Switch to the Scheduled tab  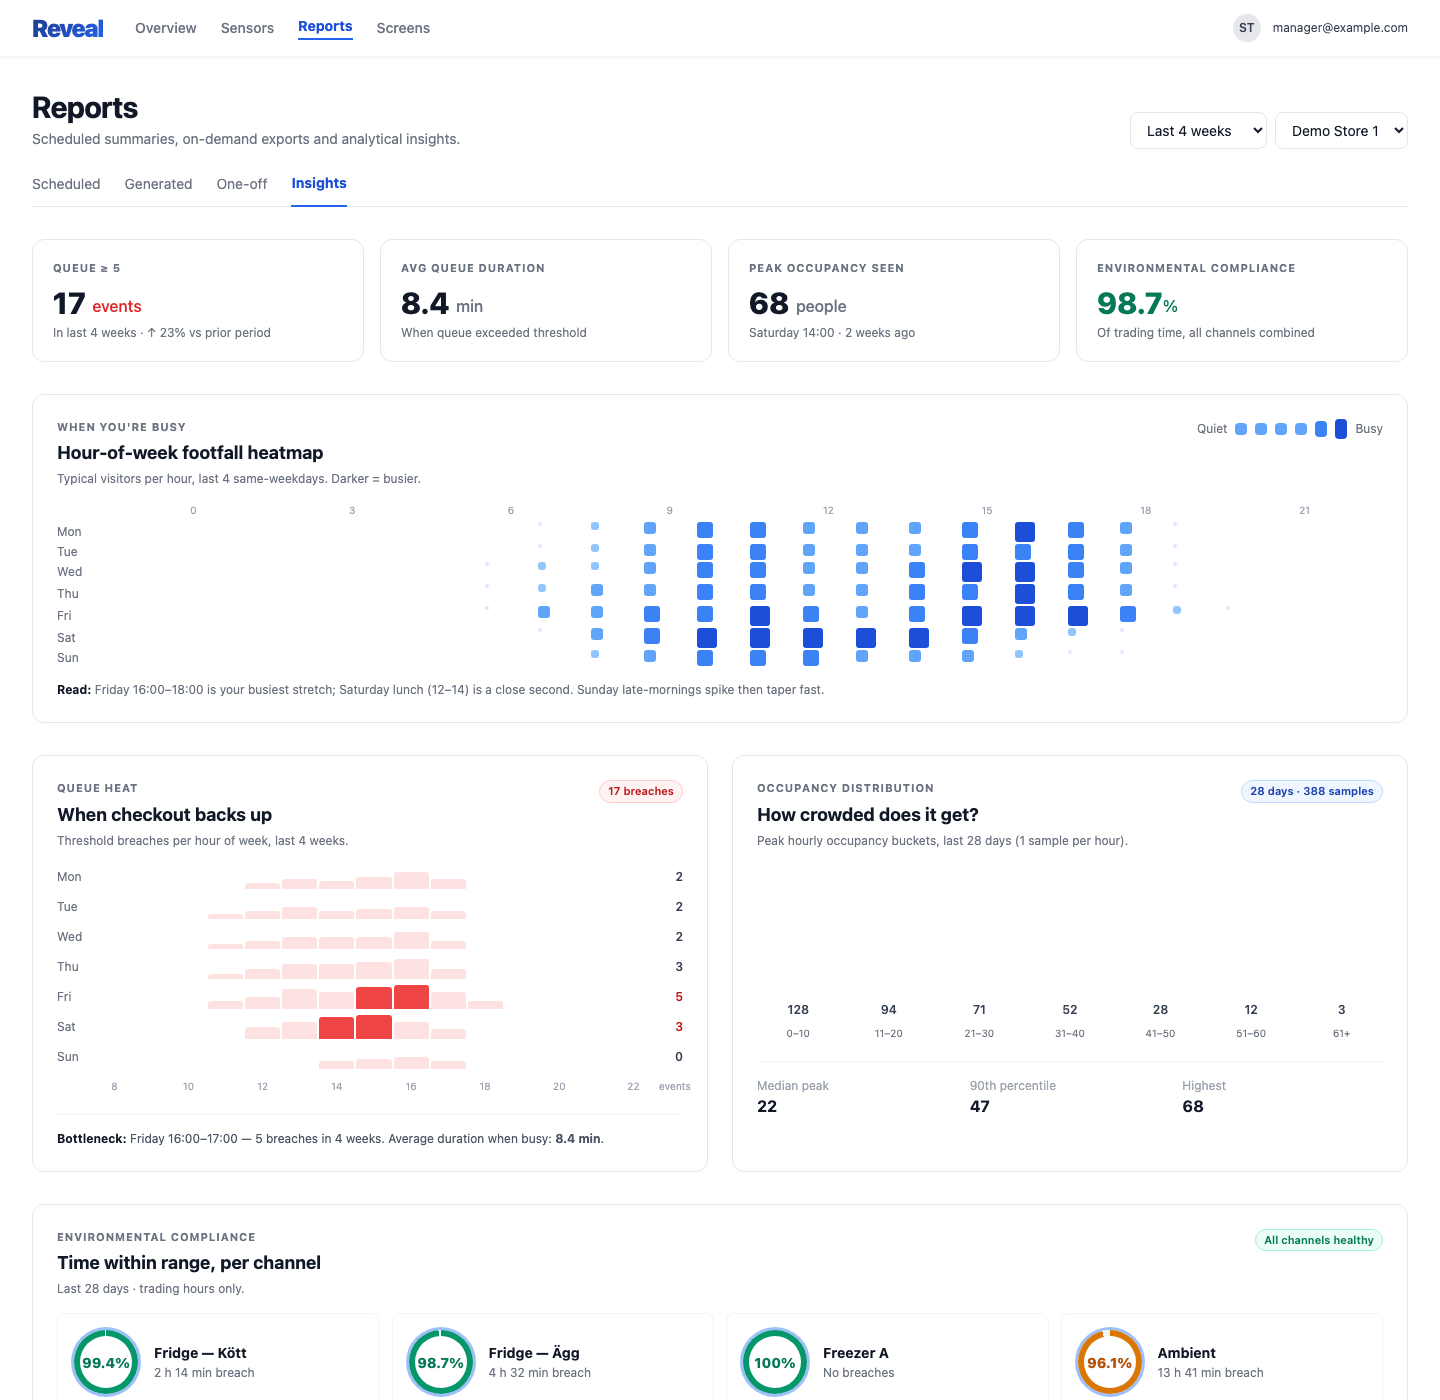pos(66,184)
